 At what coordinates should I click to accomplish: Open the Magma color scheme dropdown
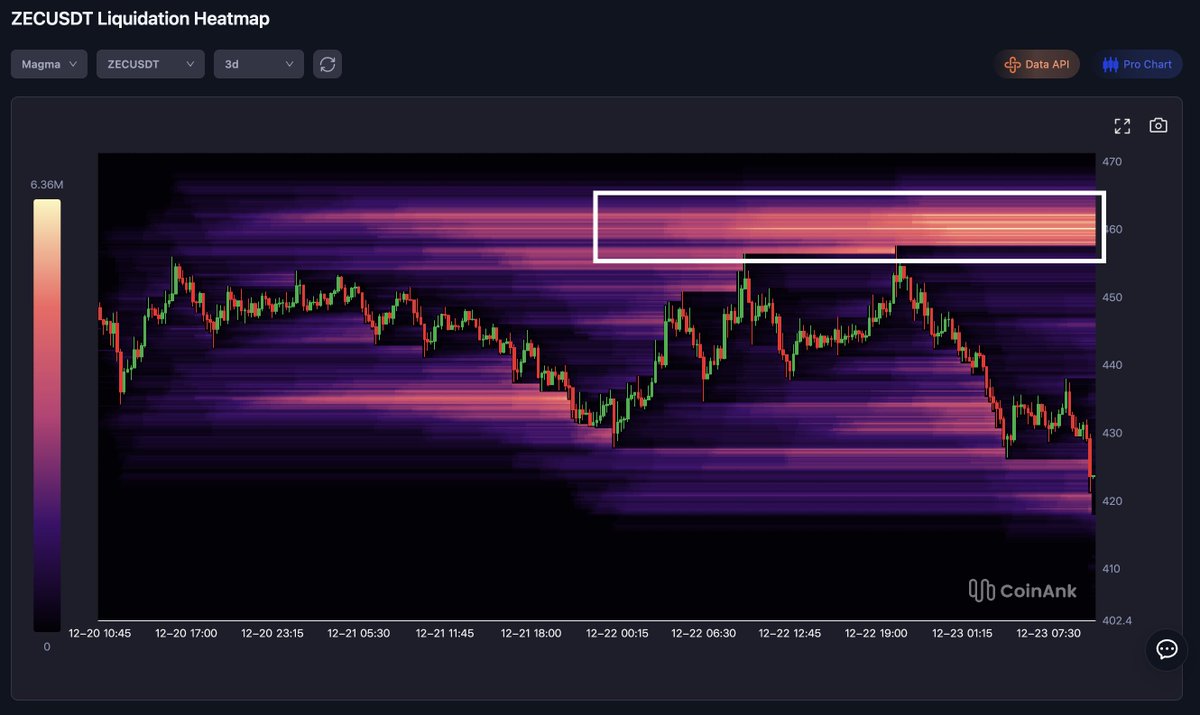[x=48, y=63]
